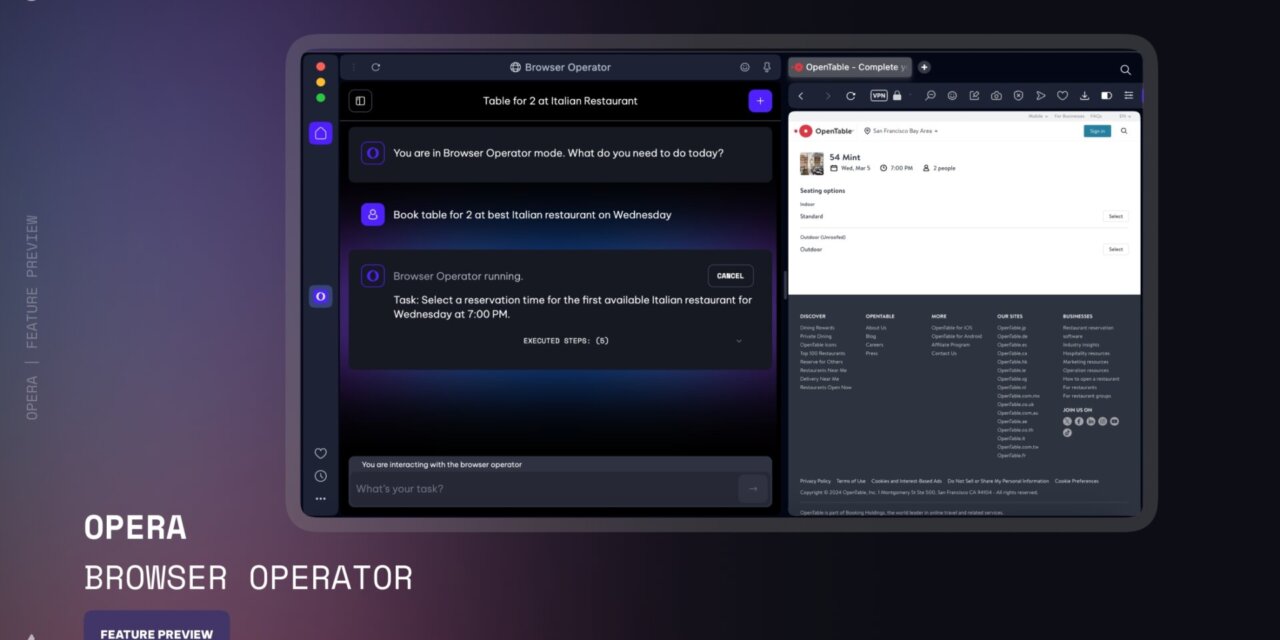Reload the OpenTable page
Viewport: 1280px width, 640px height.
850,96
